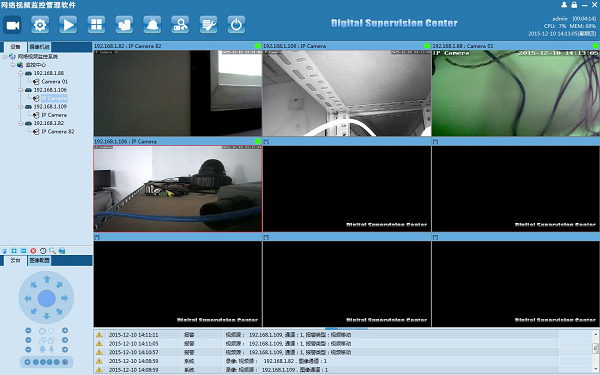The height and width of the screenshot is (375, 600).
Task: Open the log checklist toolbar icon
Action: point(209,25)
